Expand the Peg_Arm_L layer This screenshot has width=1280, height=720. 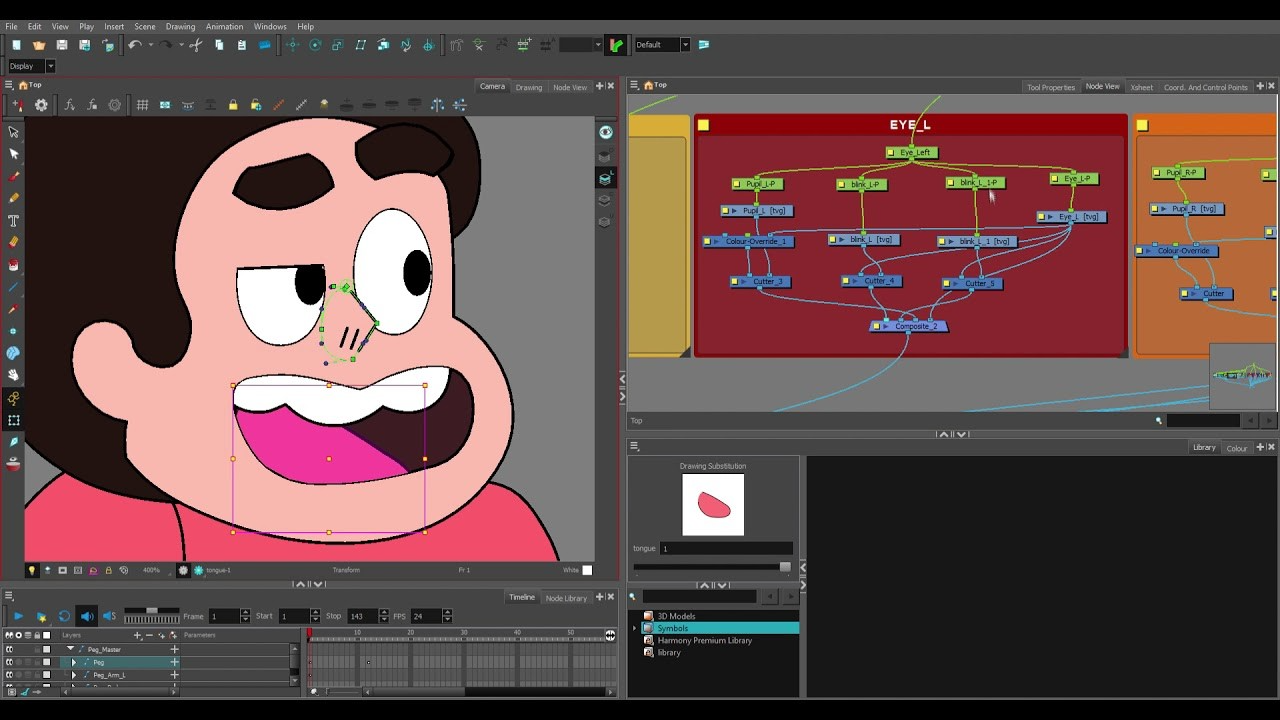(73, 675)
